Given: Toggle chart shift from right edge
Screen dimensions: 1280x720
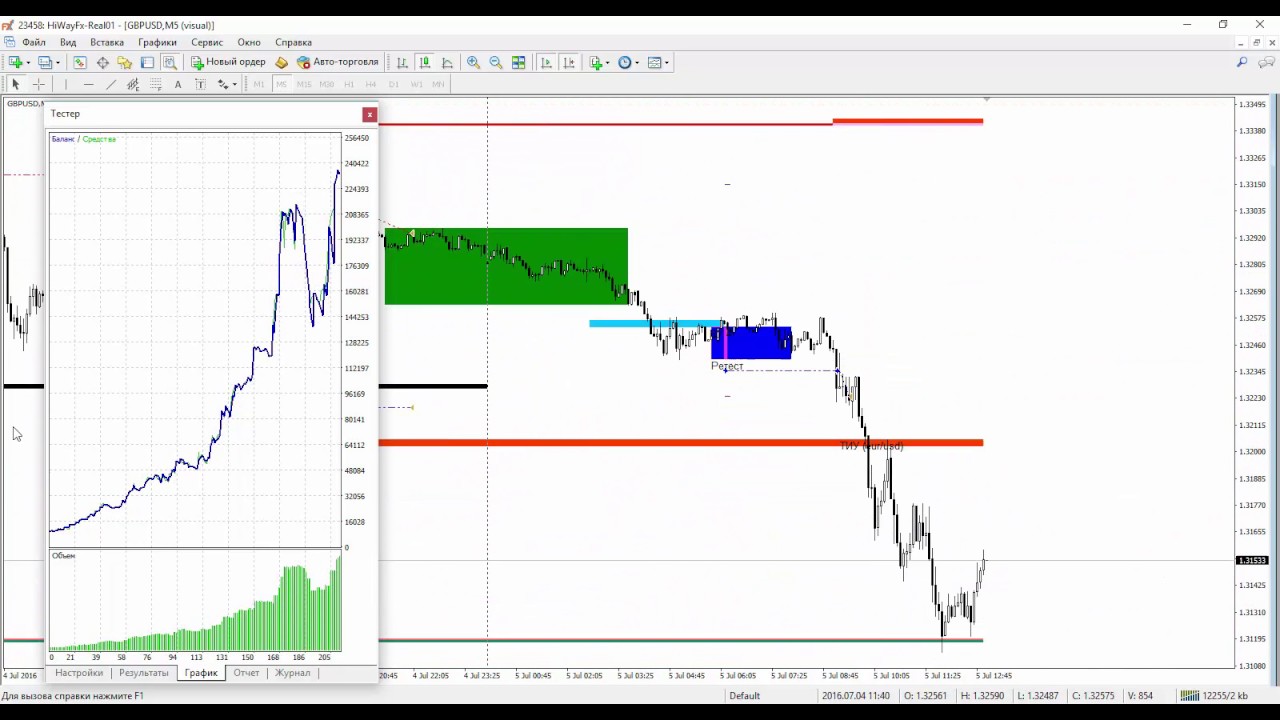Looking at the screenshot, I should coord(569,62).
